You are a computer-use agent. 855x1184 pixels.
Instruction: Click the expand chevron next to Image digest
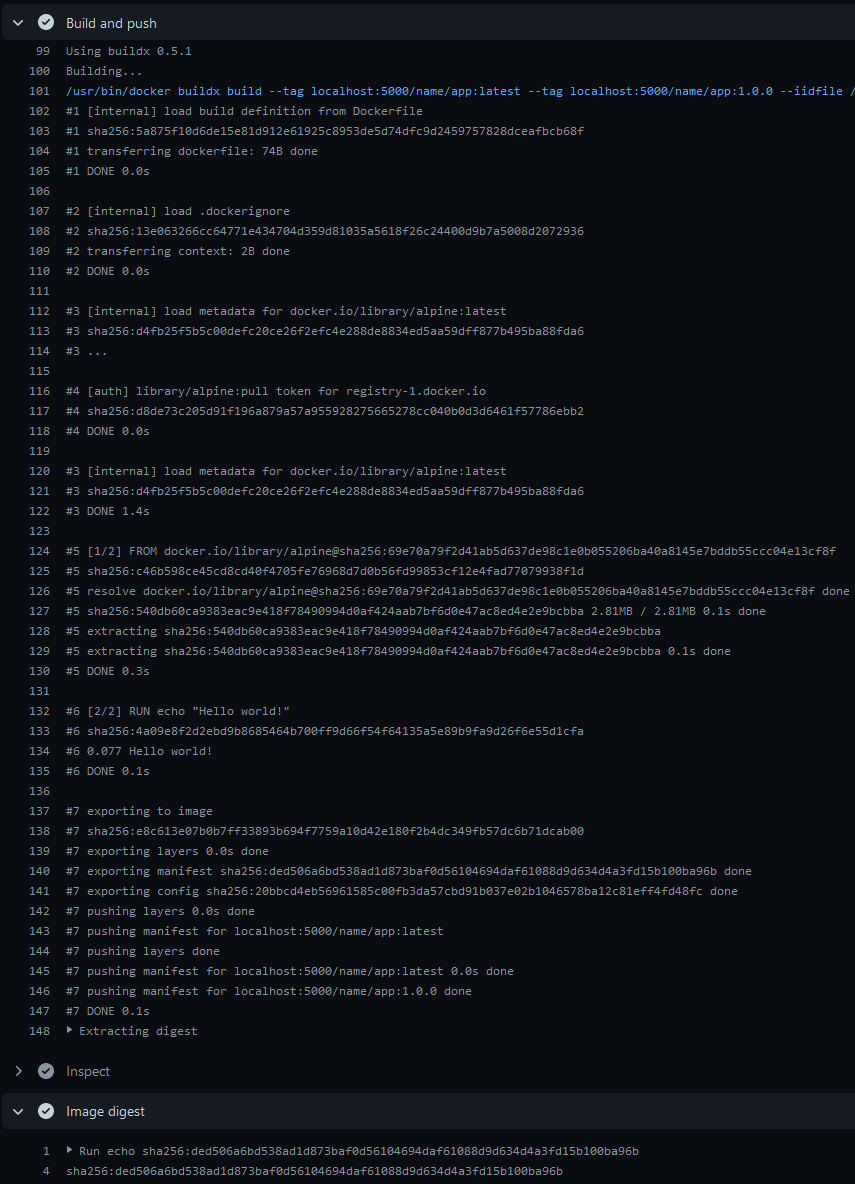[x=17, y=1110]
